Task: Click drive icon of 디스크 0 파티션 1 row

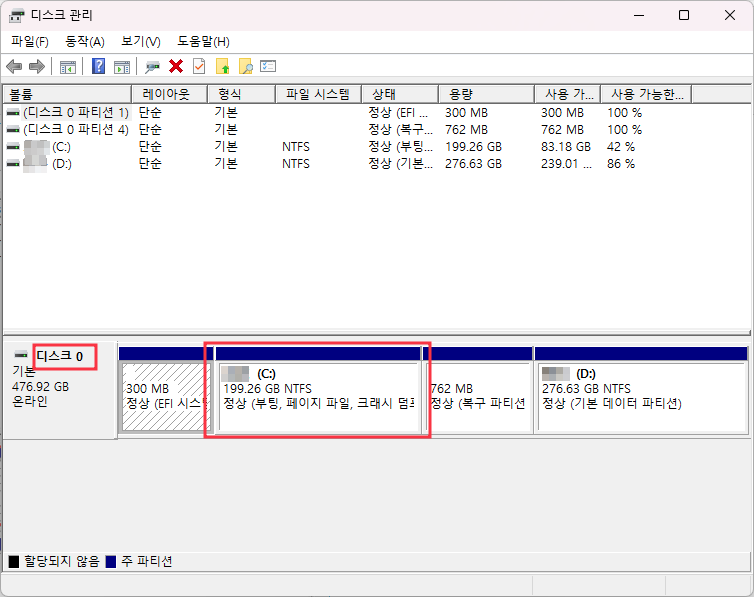Action: click(13, 113)
